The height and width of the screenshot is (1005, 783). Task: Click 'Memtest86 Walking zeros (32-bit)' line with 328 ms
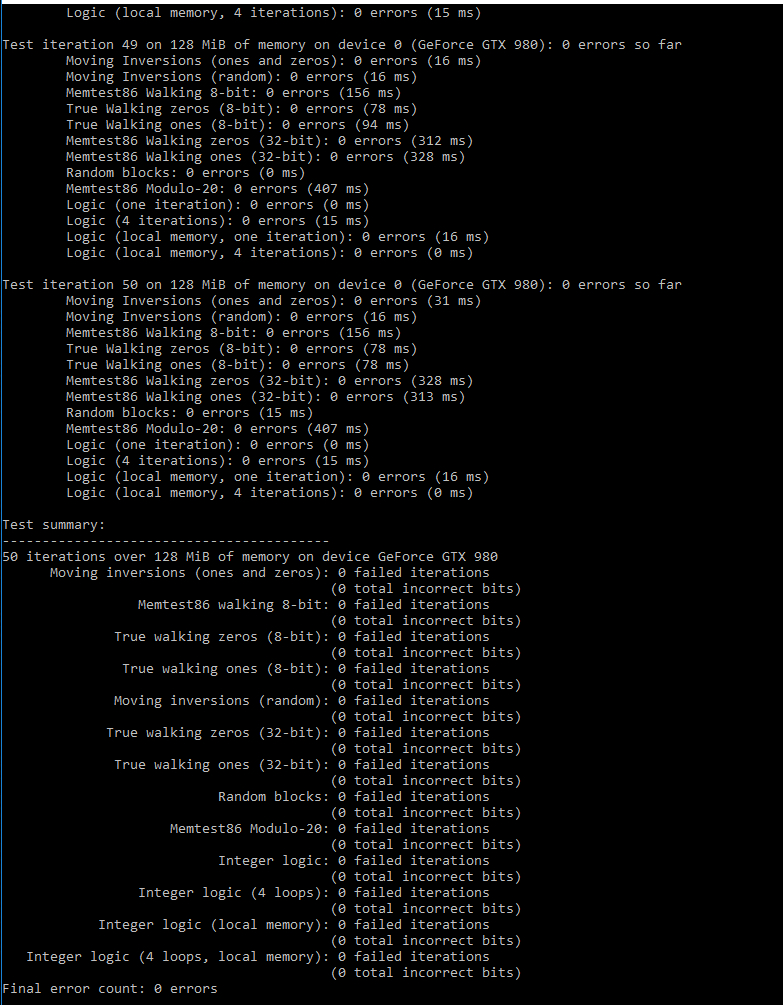(x=269, y=381)
